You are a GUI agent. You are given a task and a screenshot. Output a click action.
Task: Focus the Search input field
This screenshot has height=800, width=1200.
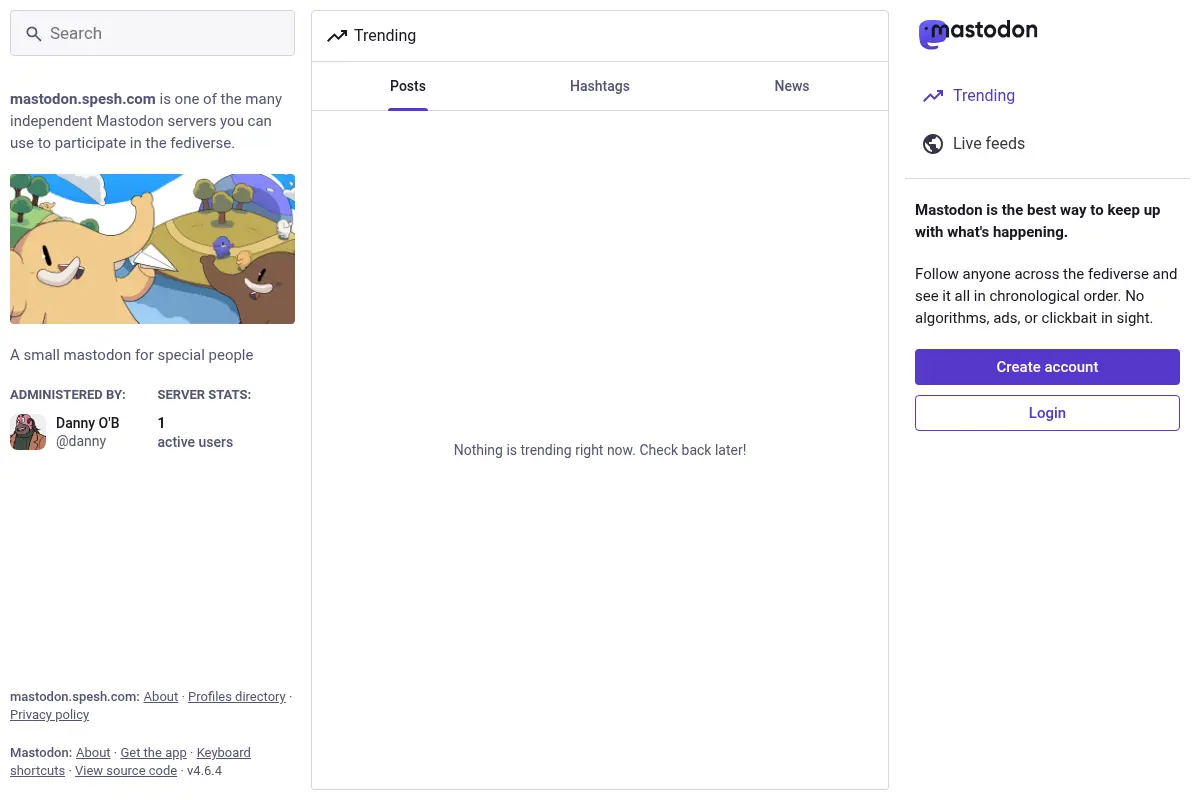click(152, 33)
